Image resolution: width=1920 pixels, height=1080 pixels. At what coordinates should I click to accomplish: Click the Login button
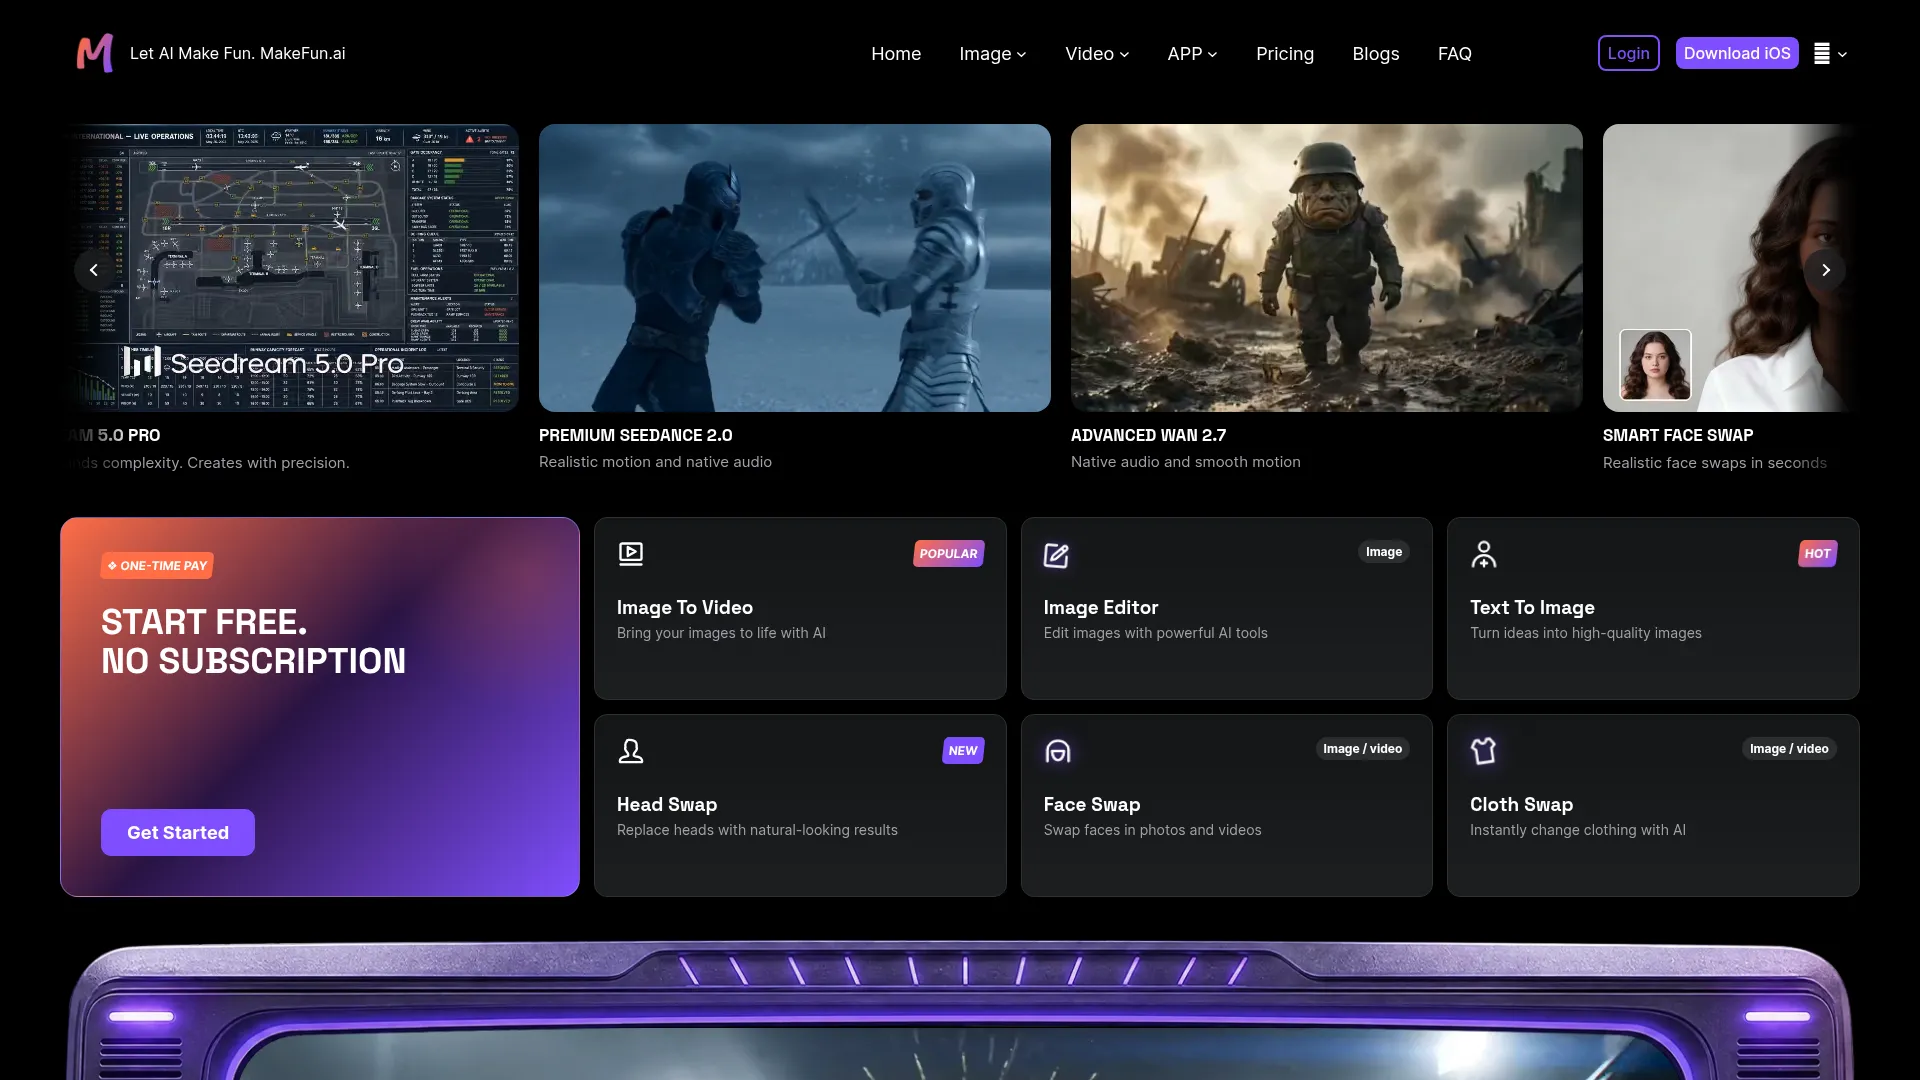(1629, 53)
